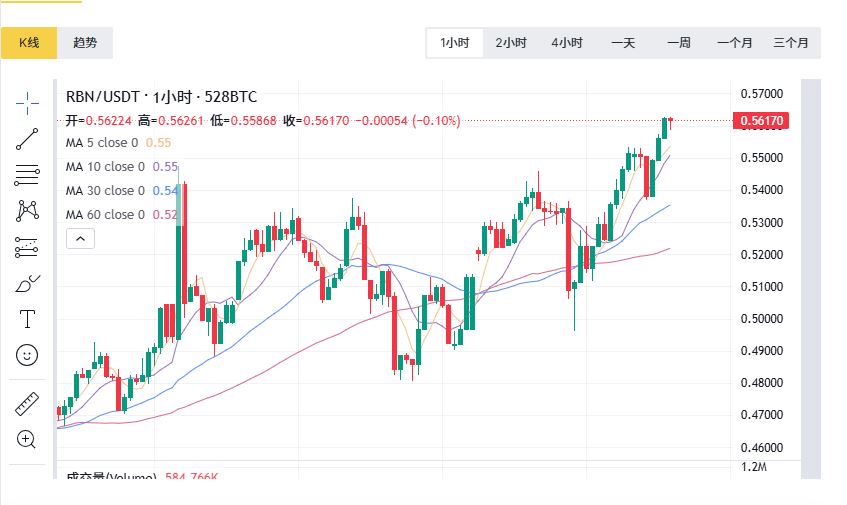
Task: Choose the 一个月 interval button
Action: (735, 43)
